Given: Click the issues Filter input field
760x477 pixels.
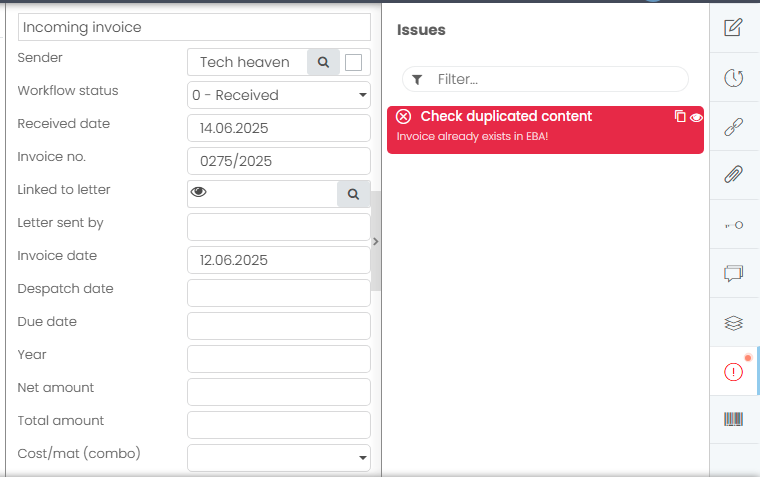Looking at the screenshot, I should click(x=555, y=79).
